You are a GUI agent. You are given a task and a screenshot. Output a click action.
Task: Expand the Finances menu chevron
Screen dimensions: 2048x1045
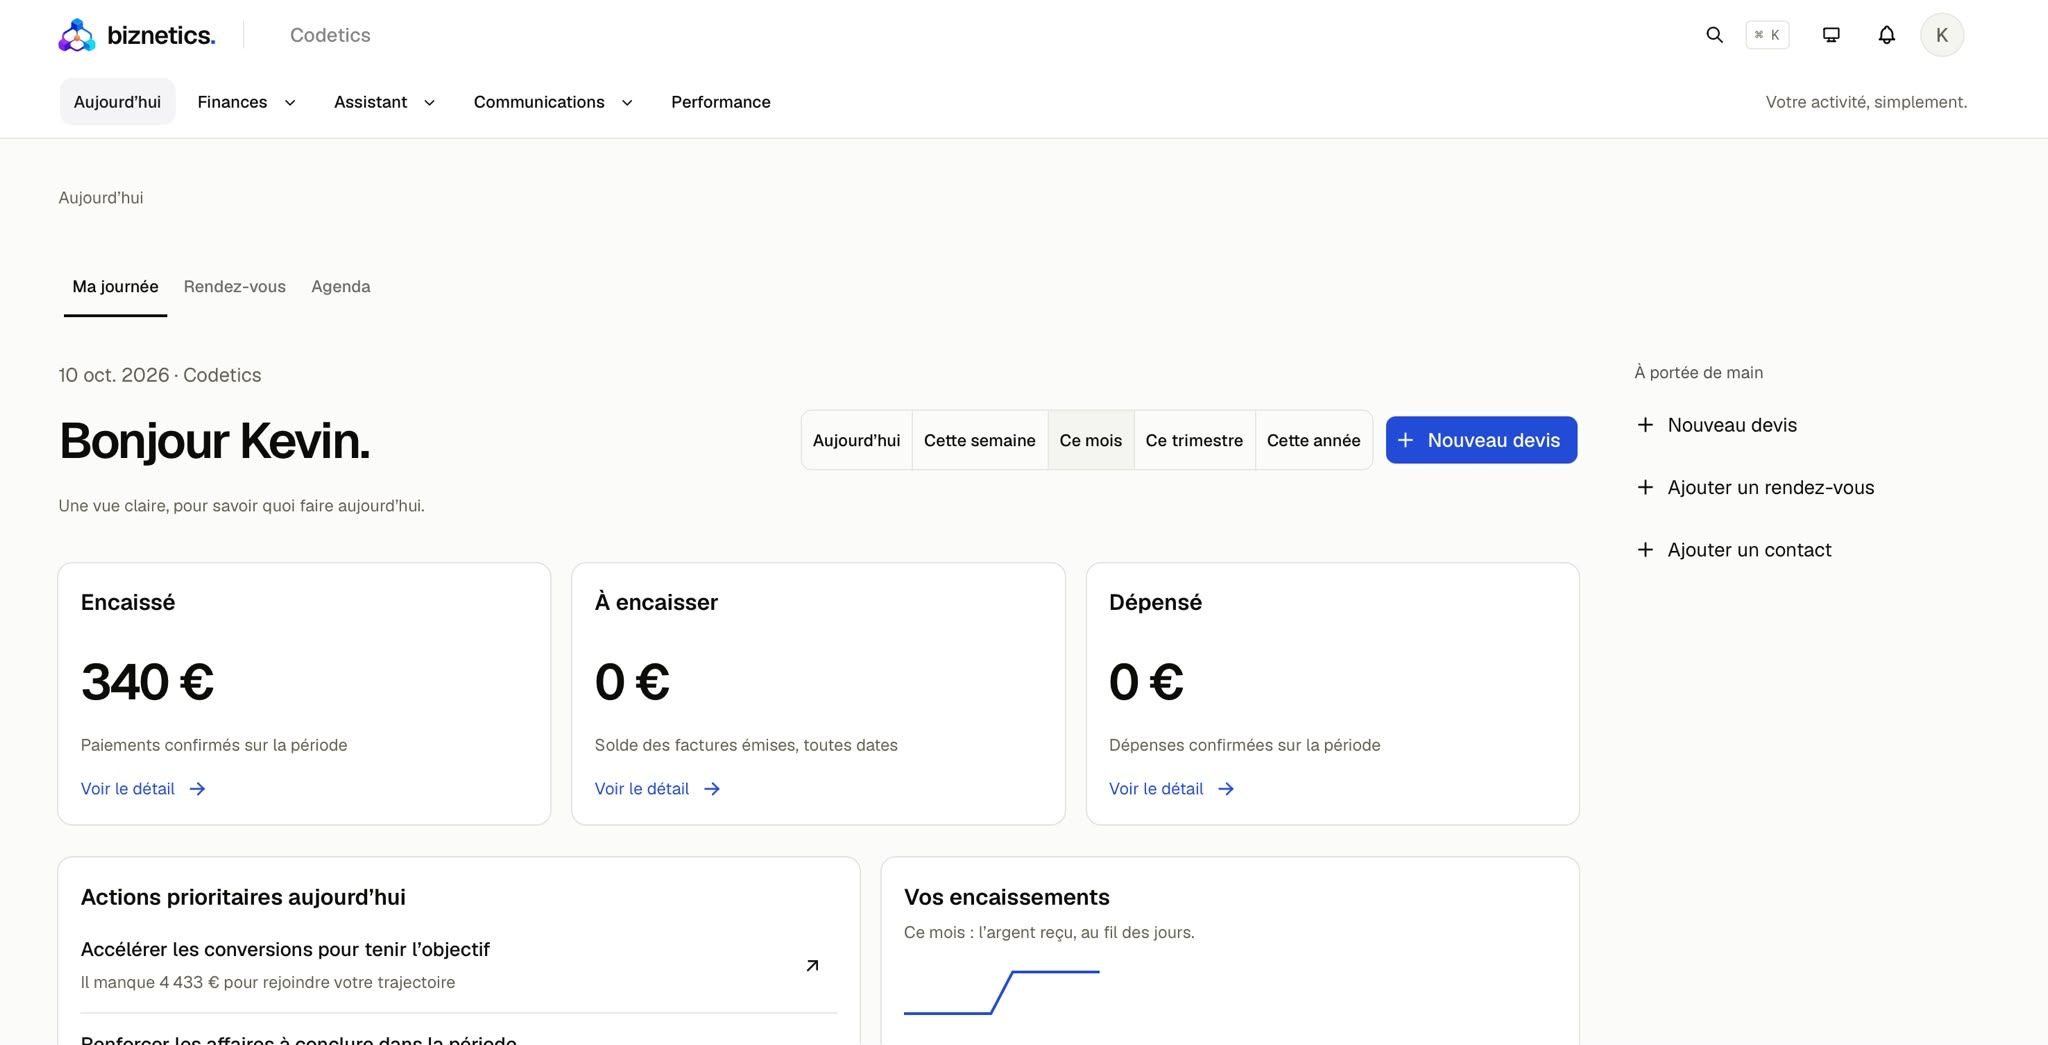pos(290,102)
